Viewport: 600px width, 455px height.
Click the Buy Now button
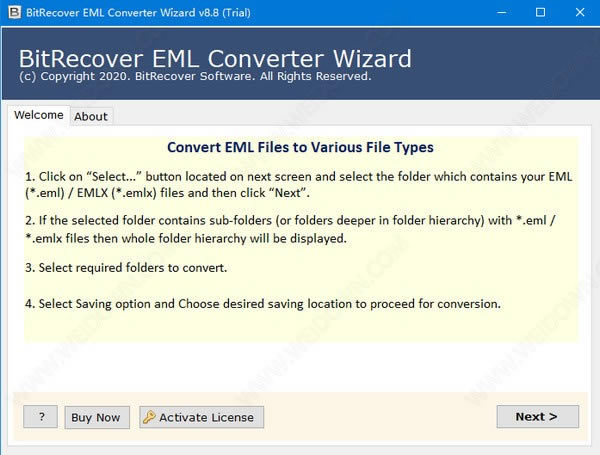97,417
